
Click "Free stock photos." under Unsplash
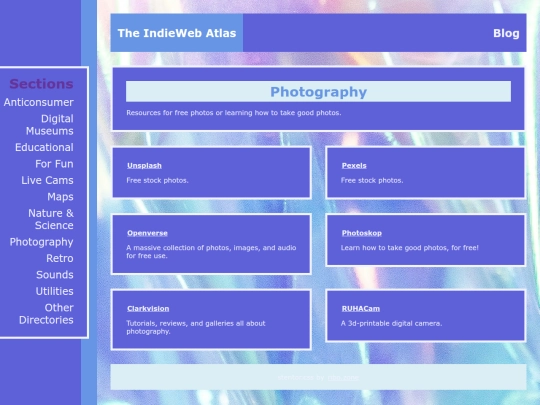click(157, 180)
